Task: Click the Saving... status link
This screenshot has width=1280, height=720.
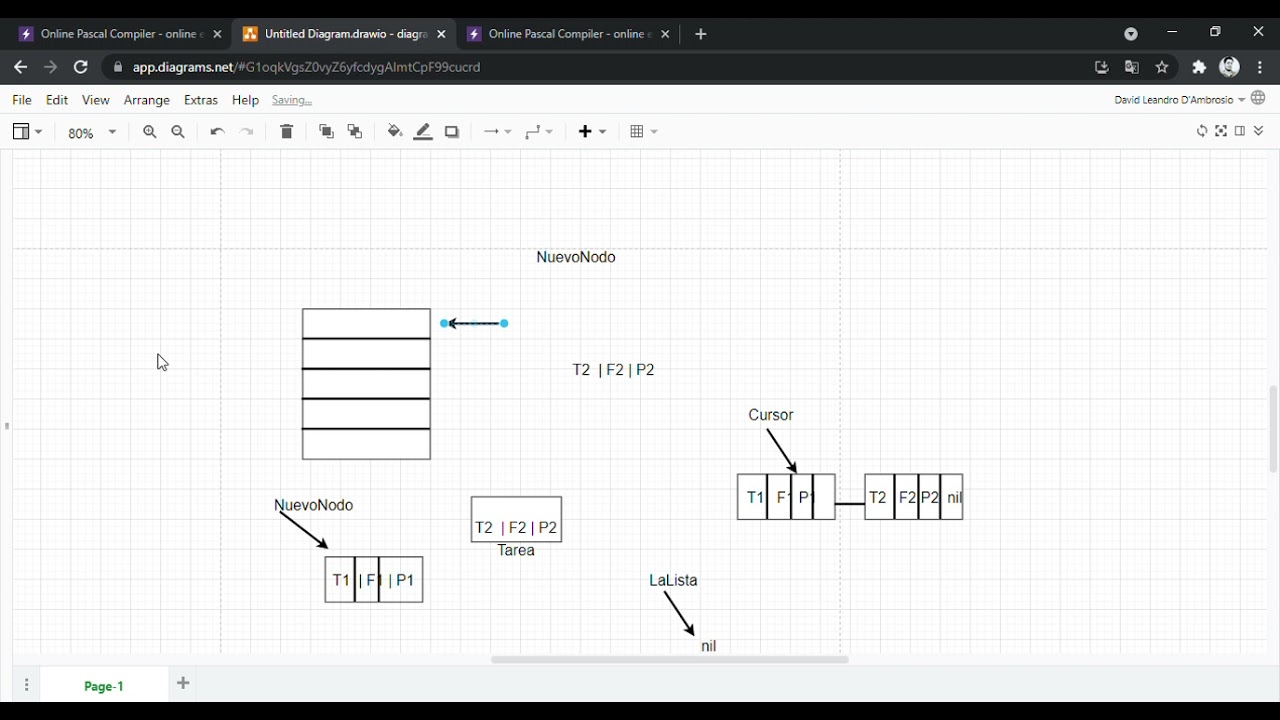Action: click(x=292, y=100)
